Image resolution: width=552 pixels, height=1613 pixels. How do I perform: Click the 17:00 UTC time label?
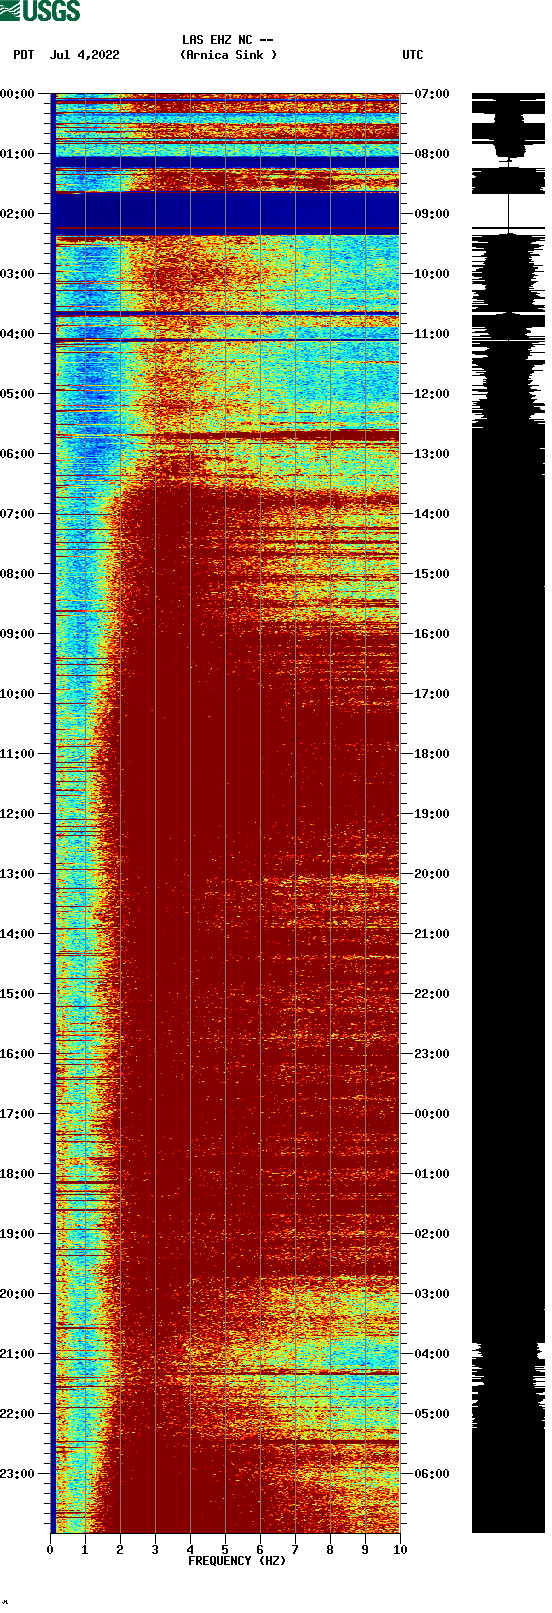coord(432,694)
